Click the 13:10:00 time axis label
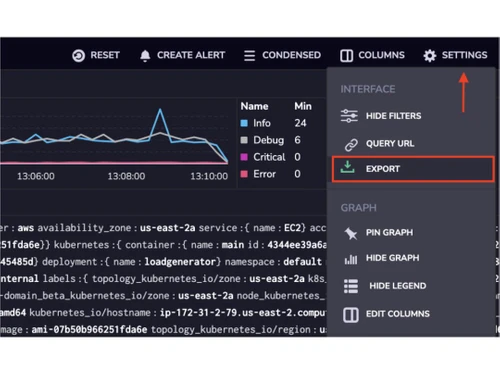500x375 pixels. pos(209,176)
